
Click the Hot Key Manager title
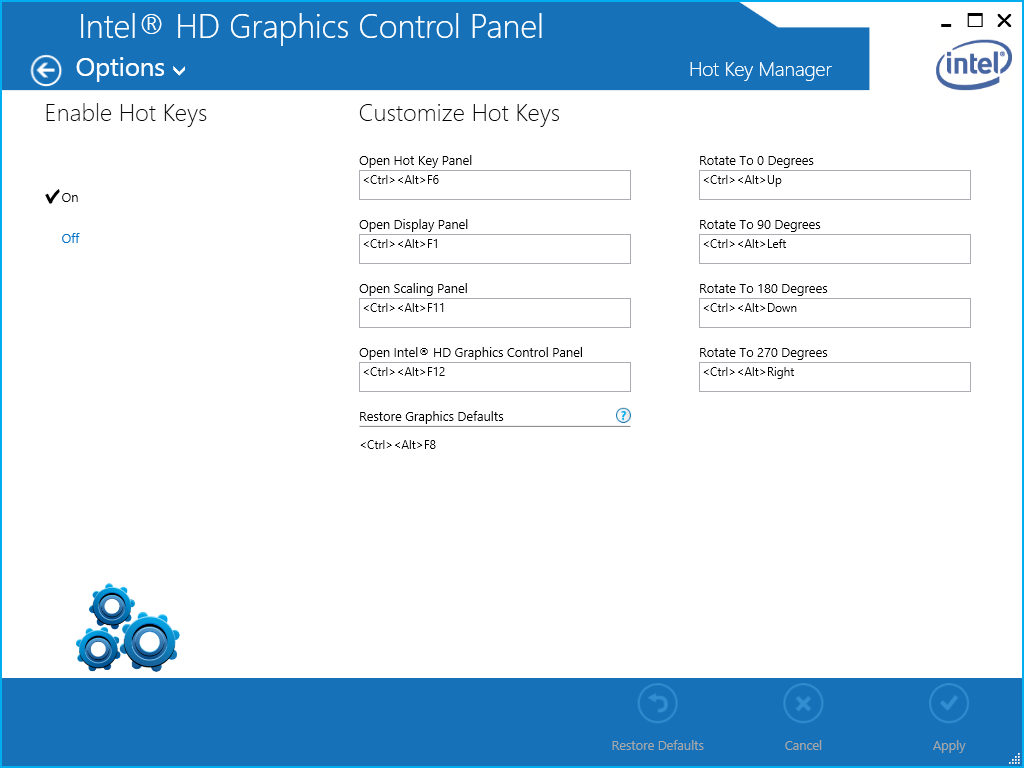760,70
